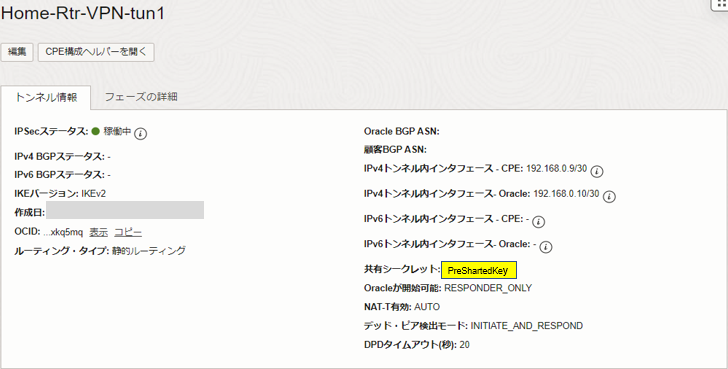Click the 表示 link for OCID
The height and width of the screenshot is (369, 728).
pos(98,232)
